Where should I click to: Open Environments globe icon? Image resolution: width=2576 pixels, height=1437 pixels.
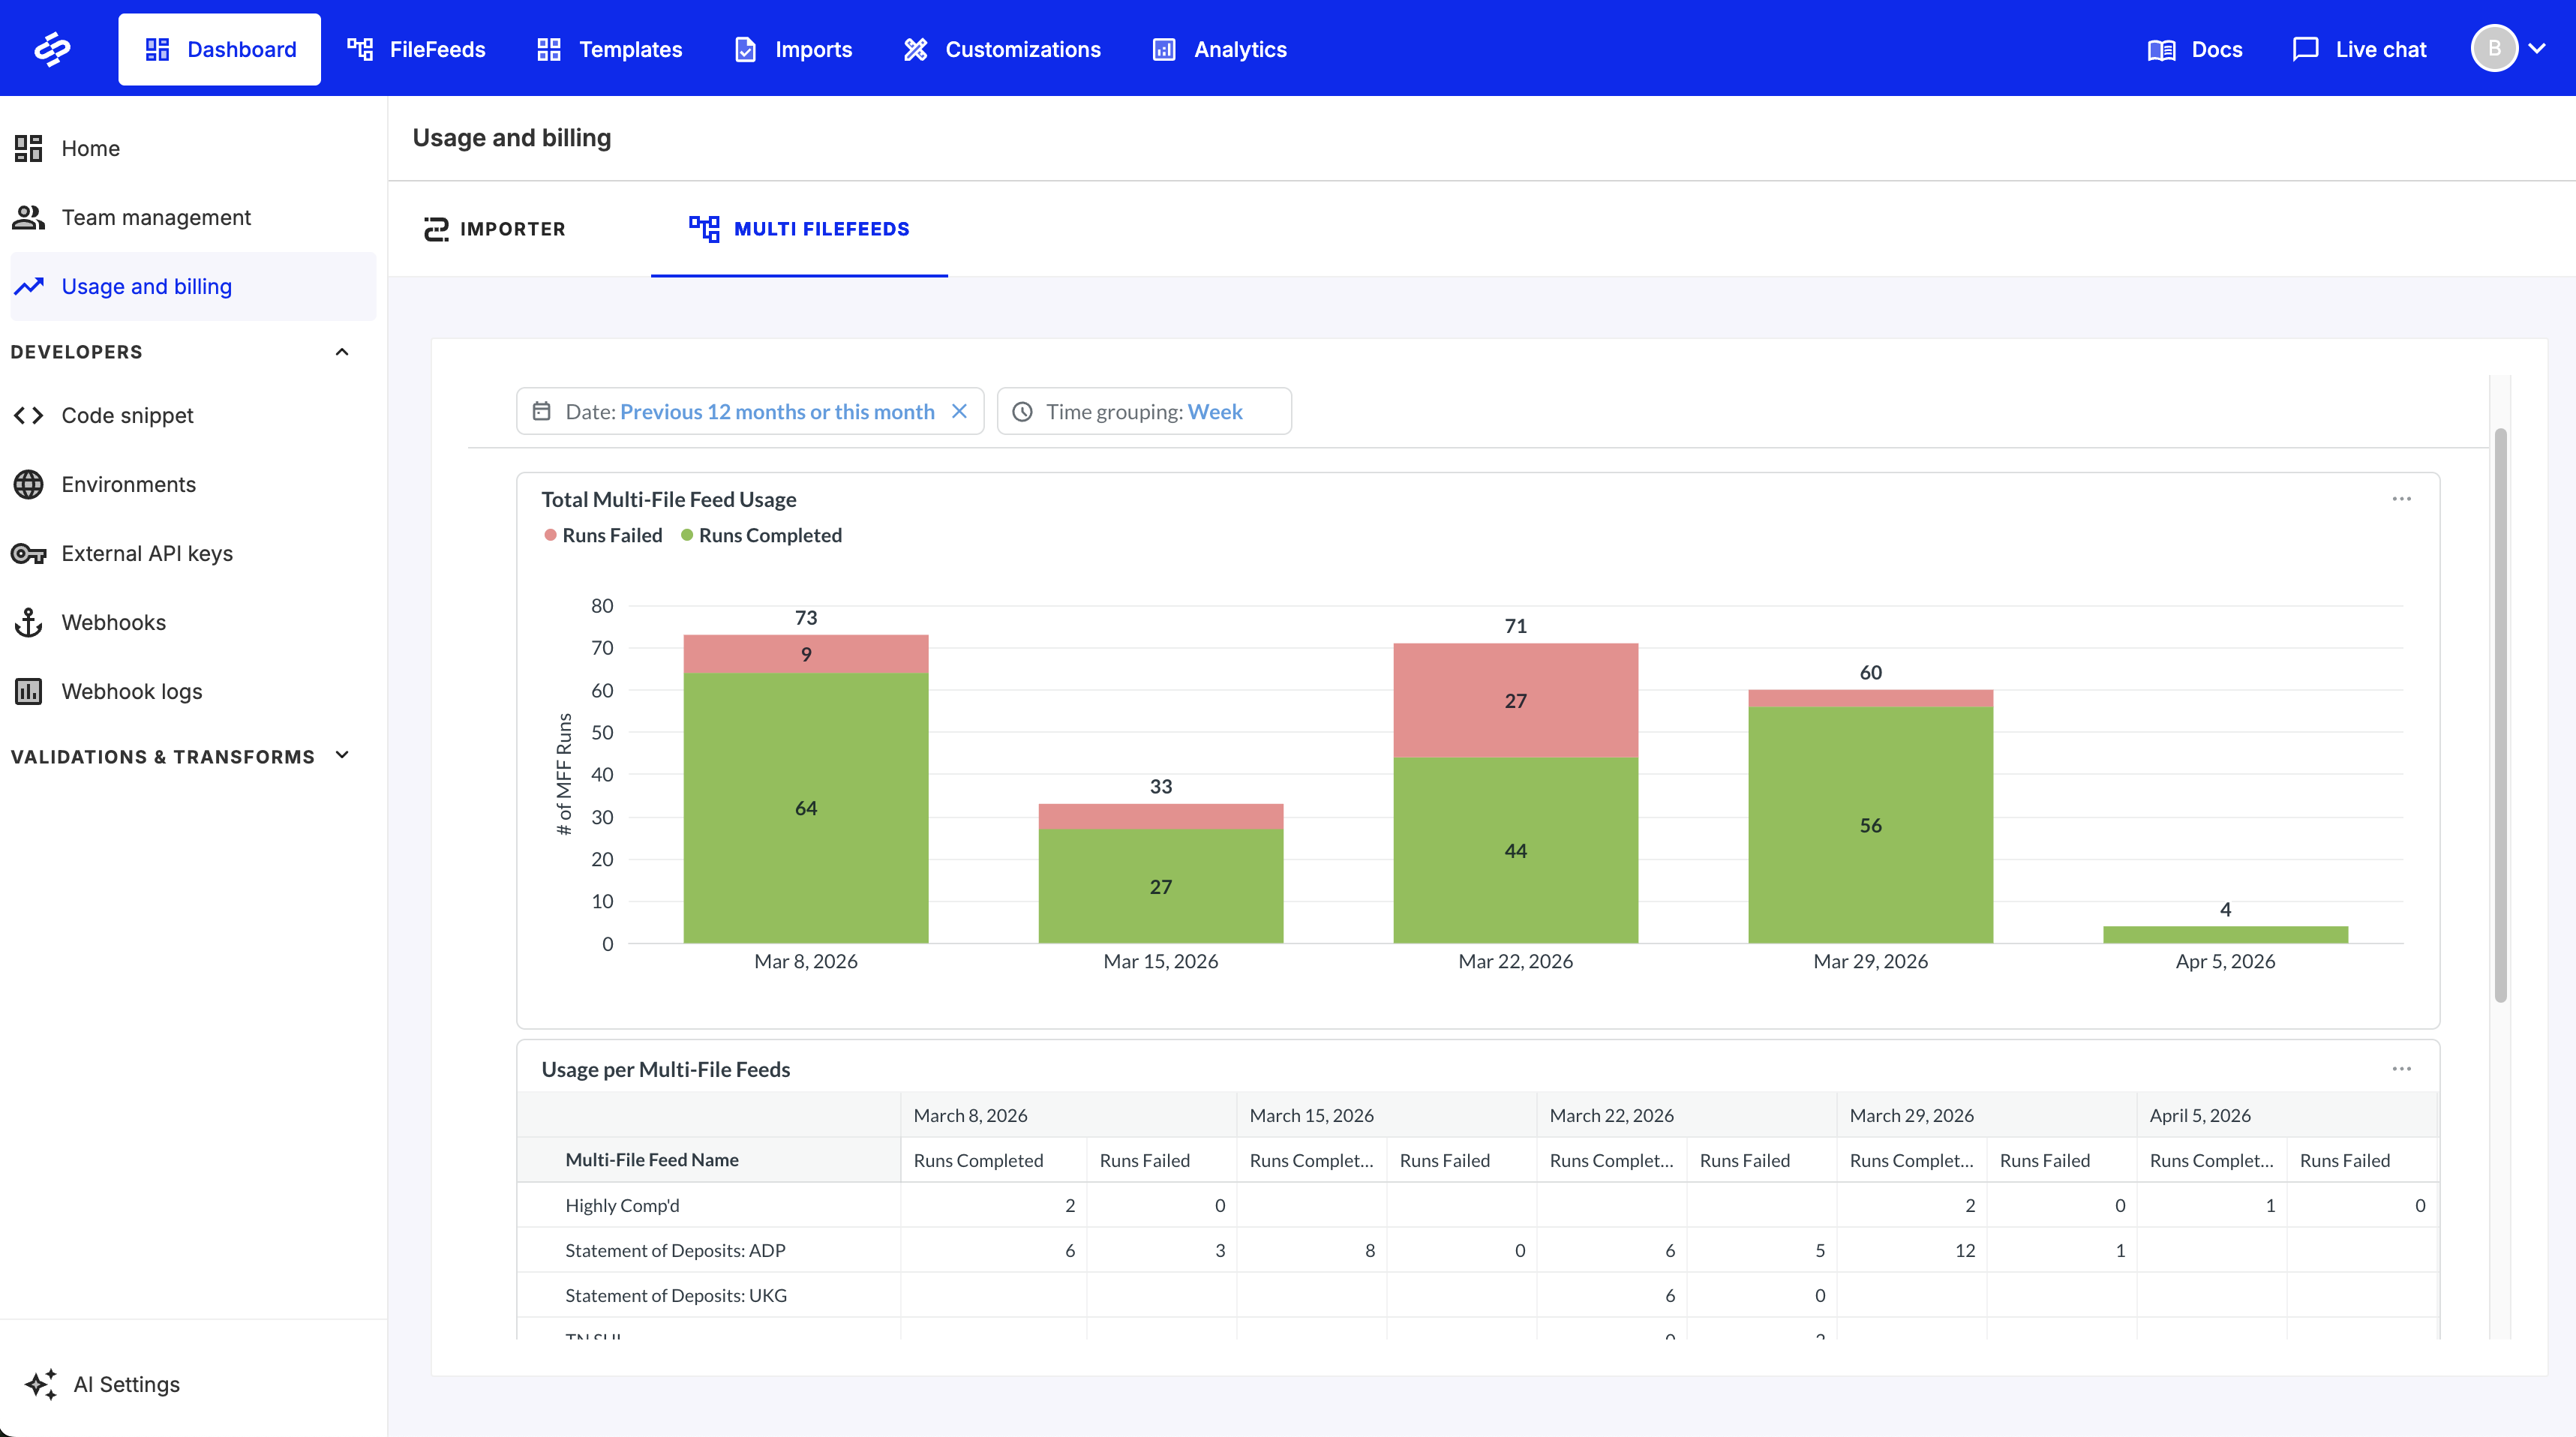click(28, 484)
